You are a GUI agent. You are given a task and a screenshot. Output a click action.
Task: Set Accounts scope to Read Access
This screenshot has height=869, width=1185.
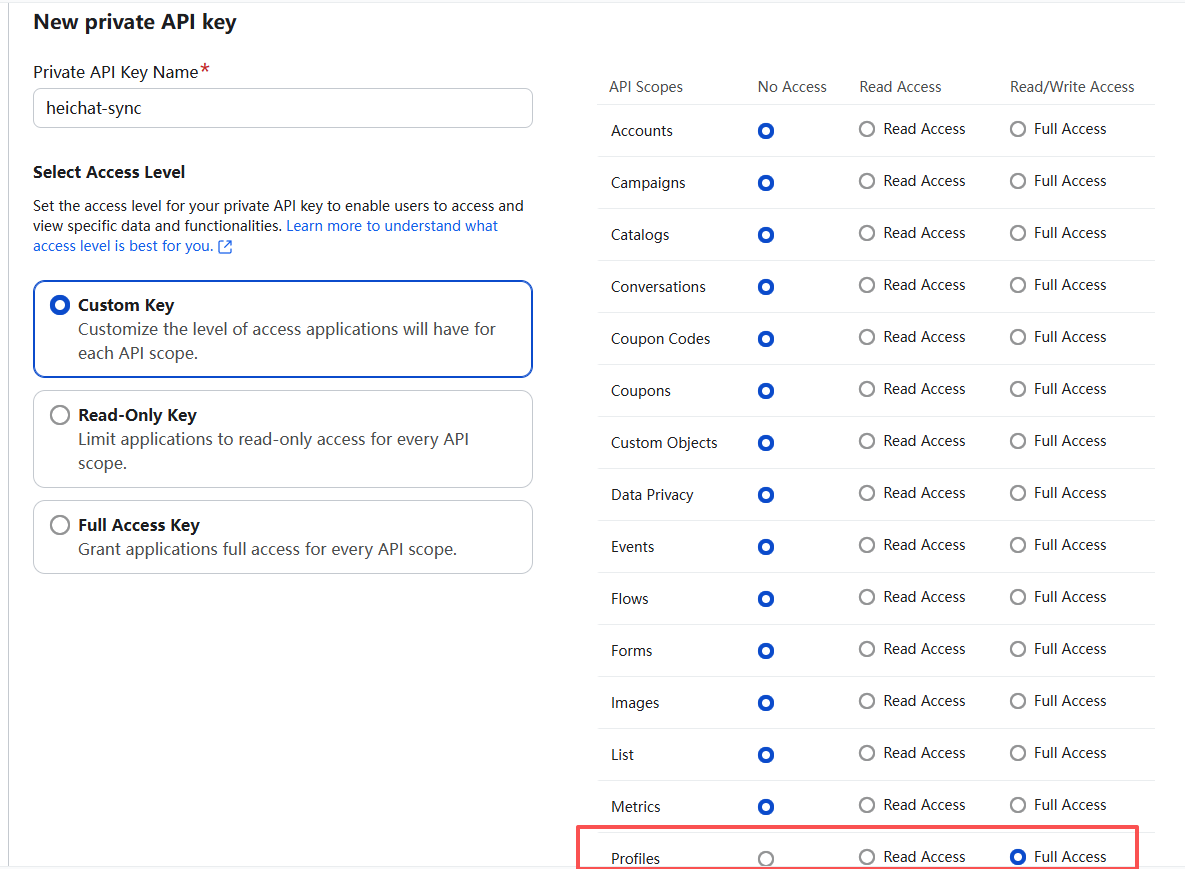(x=867, y=129)
